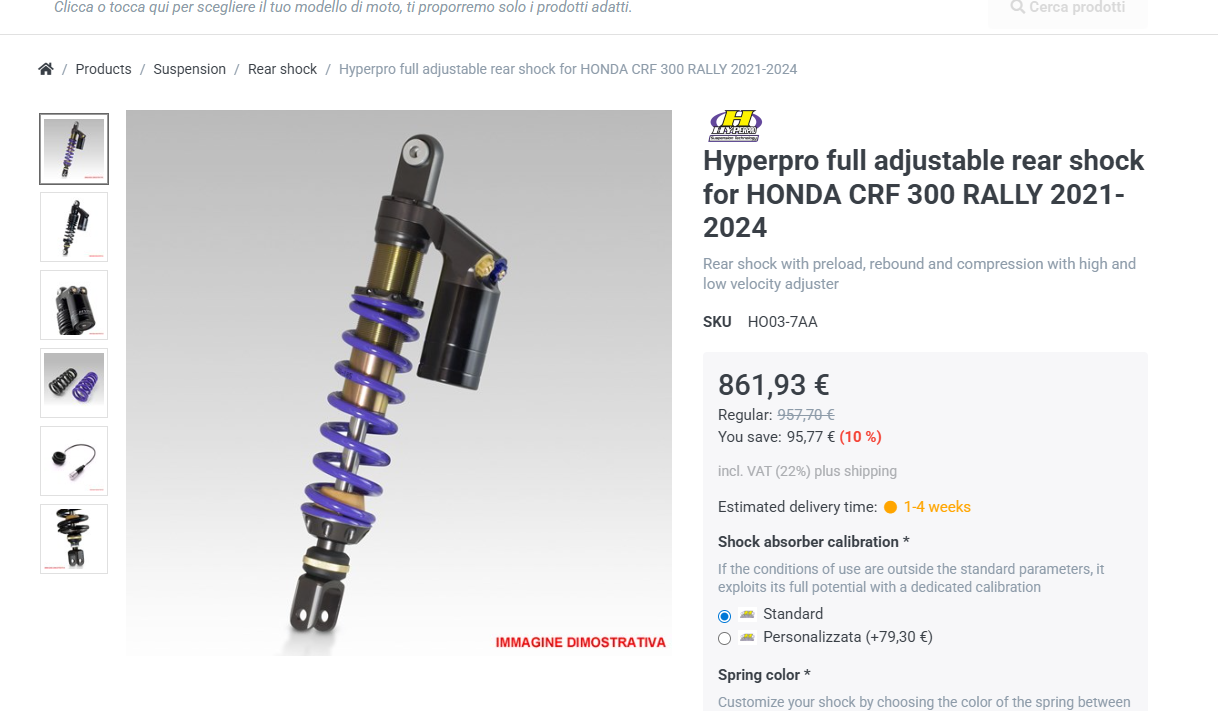Viewport: 1218px width, 711px height.
Task: Click the magnifier icon in Cerca prodotti
Action: pyautogui.click(x=1018, y=7)
